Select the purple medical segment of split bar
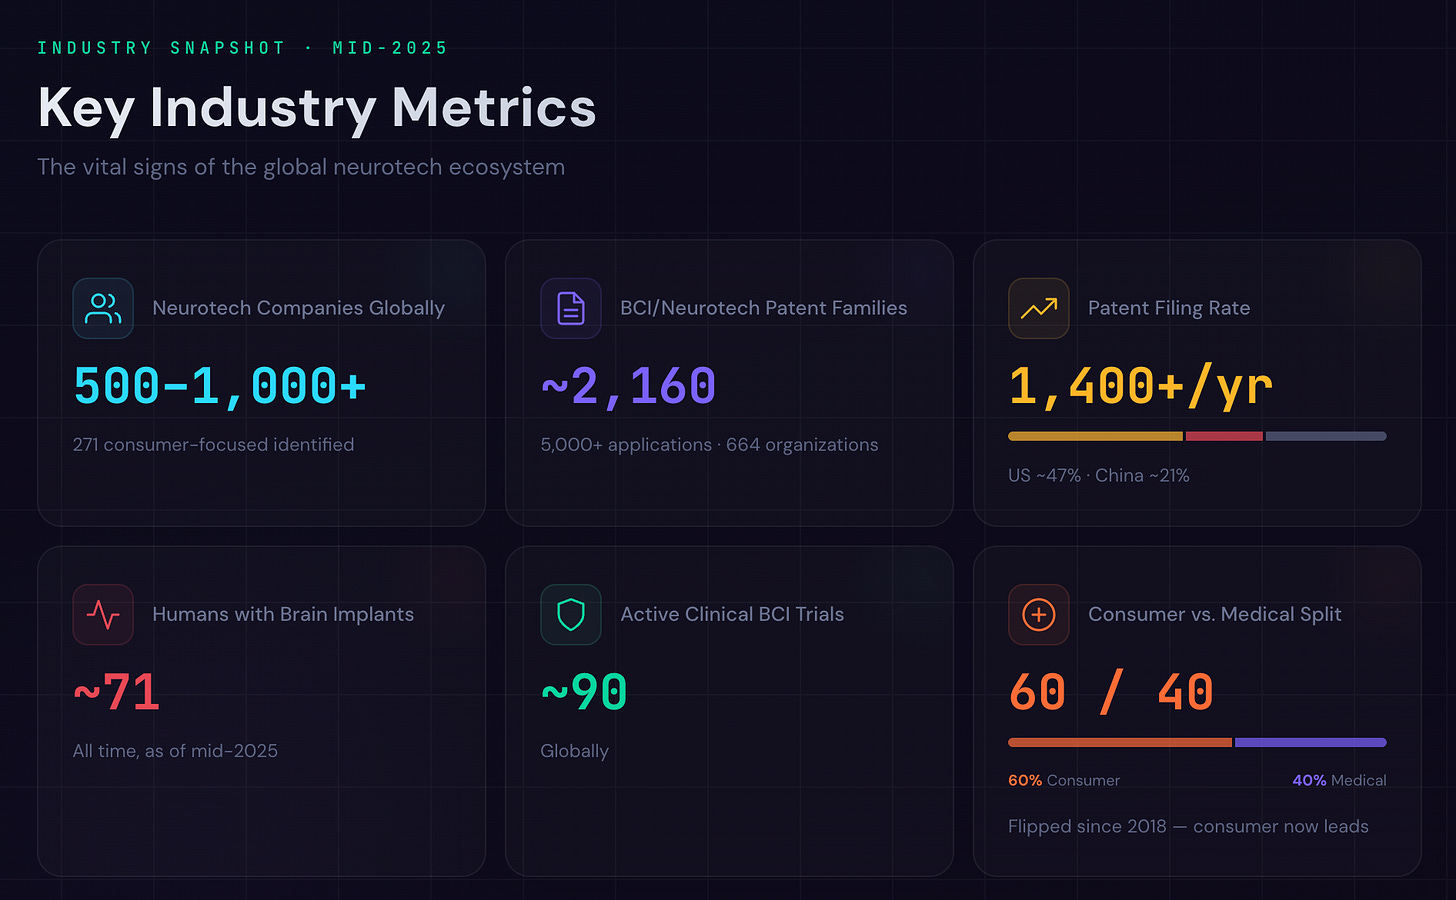Viewport: 1456px width, 900px height. click(1311, 742)
